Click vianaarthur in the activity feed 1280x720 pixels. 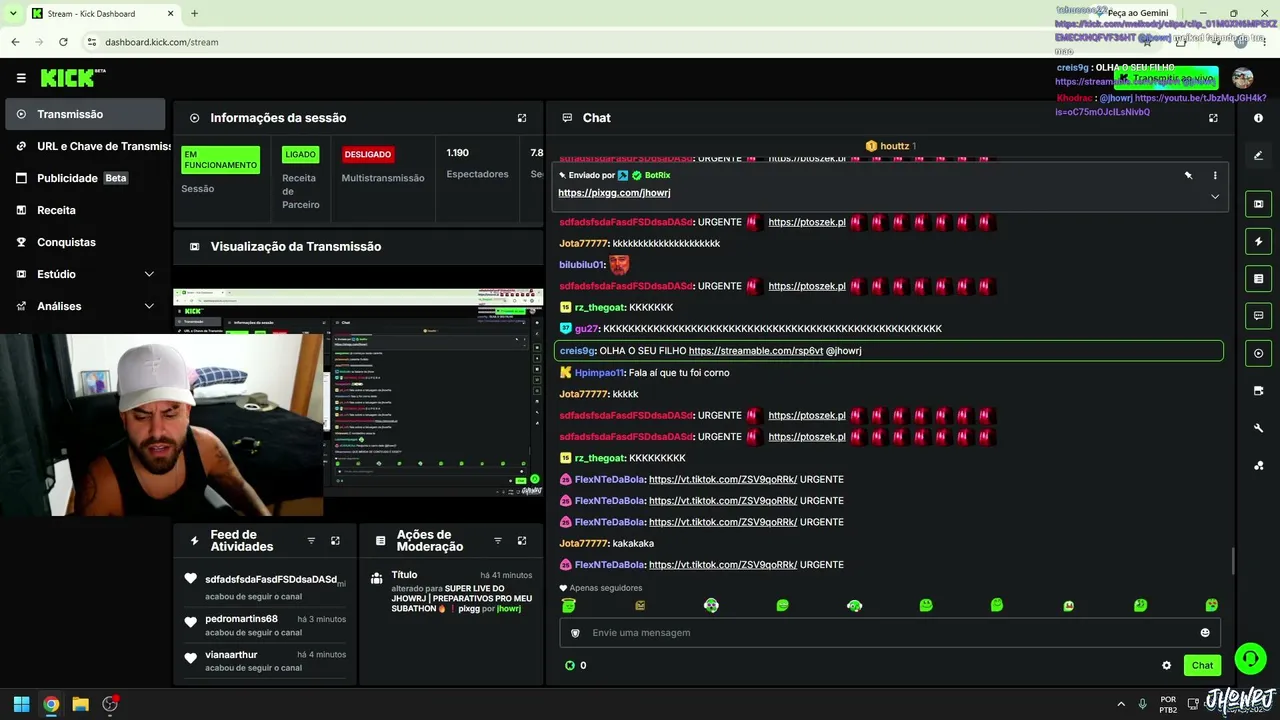click(x=231, y=655)
